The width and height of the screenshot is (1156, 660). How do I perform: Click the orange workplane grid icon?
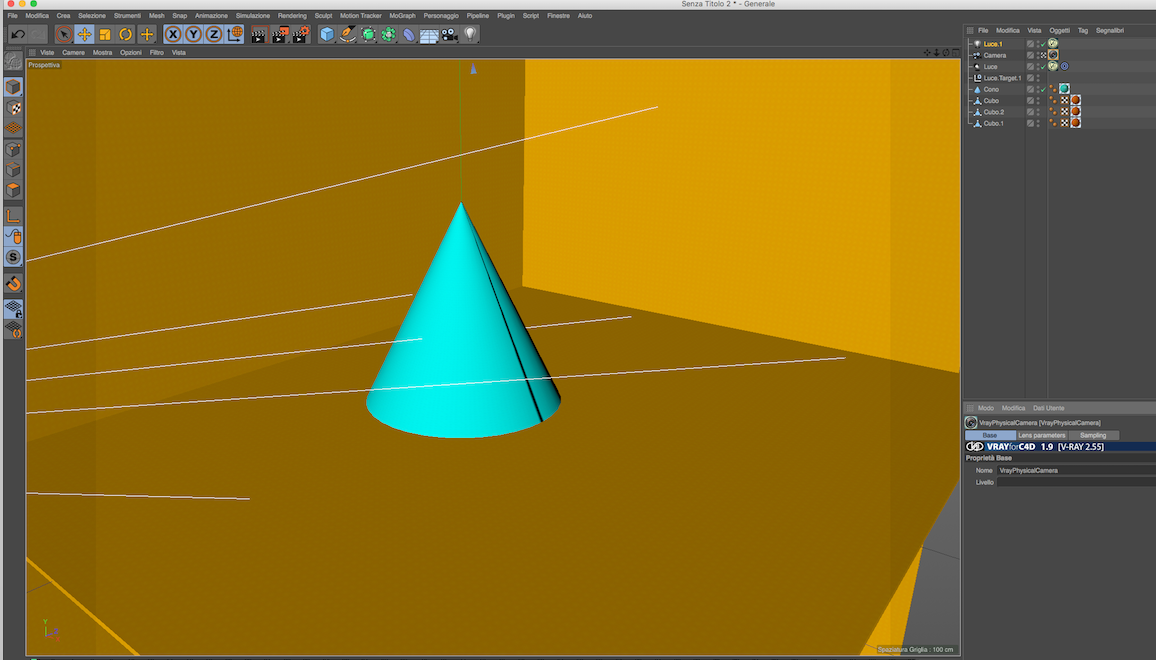13,128
